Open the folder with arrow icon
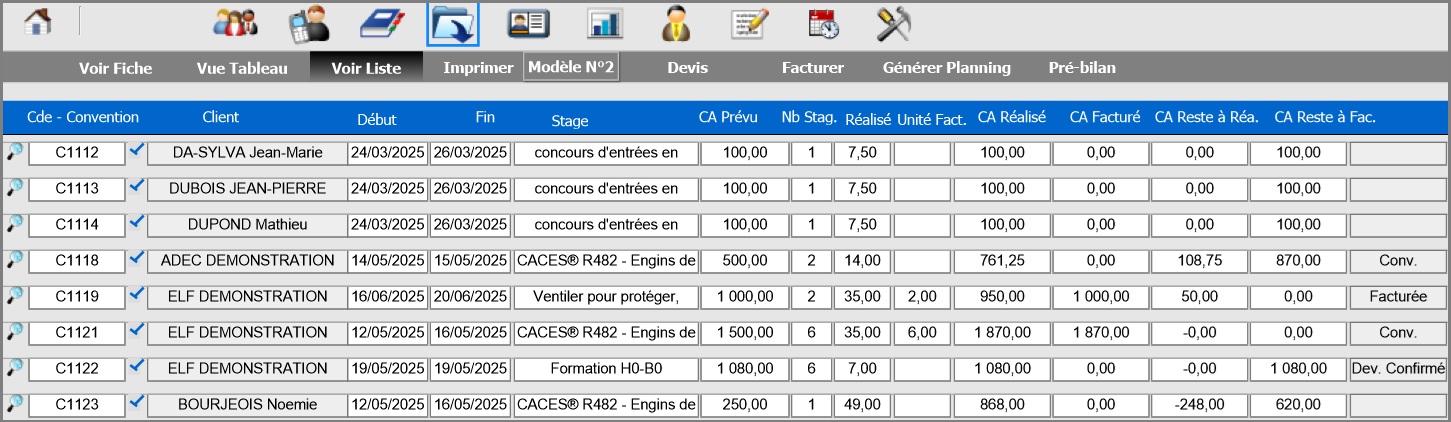The image size is (1451, 422). [453, 24]
